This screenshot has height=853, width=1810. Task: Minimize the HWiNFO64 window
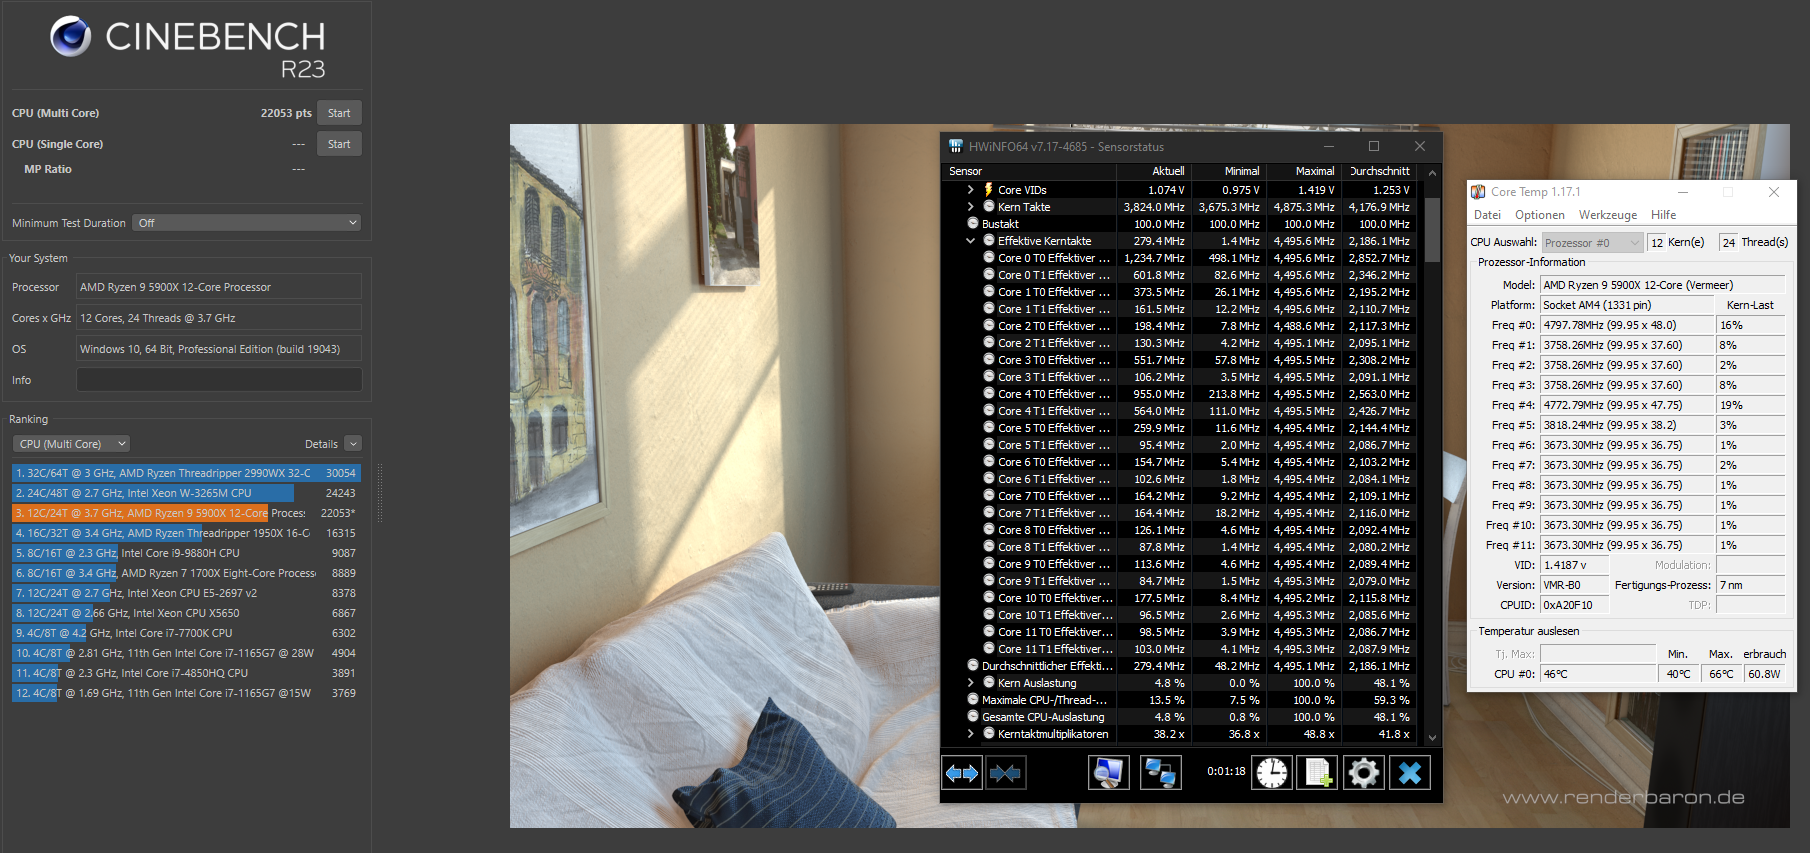tap(1329, 146)
